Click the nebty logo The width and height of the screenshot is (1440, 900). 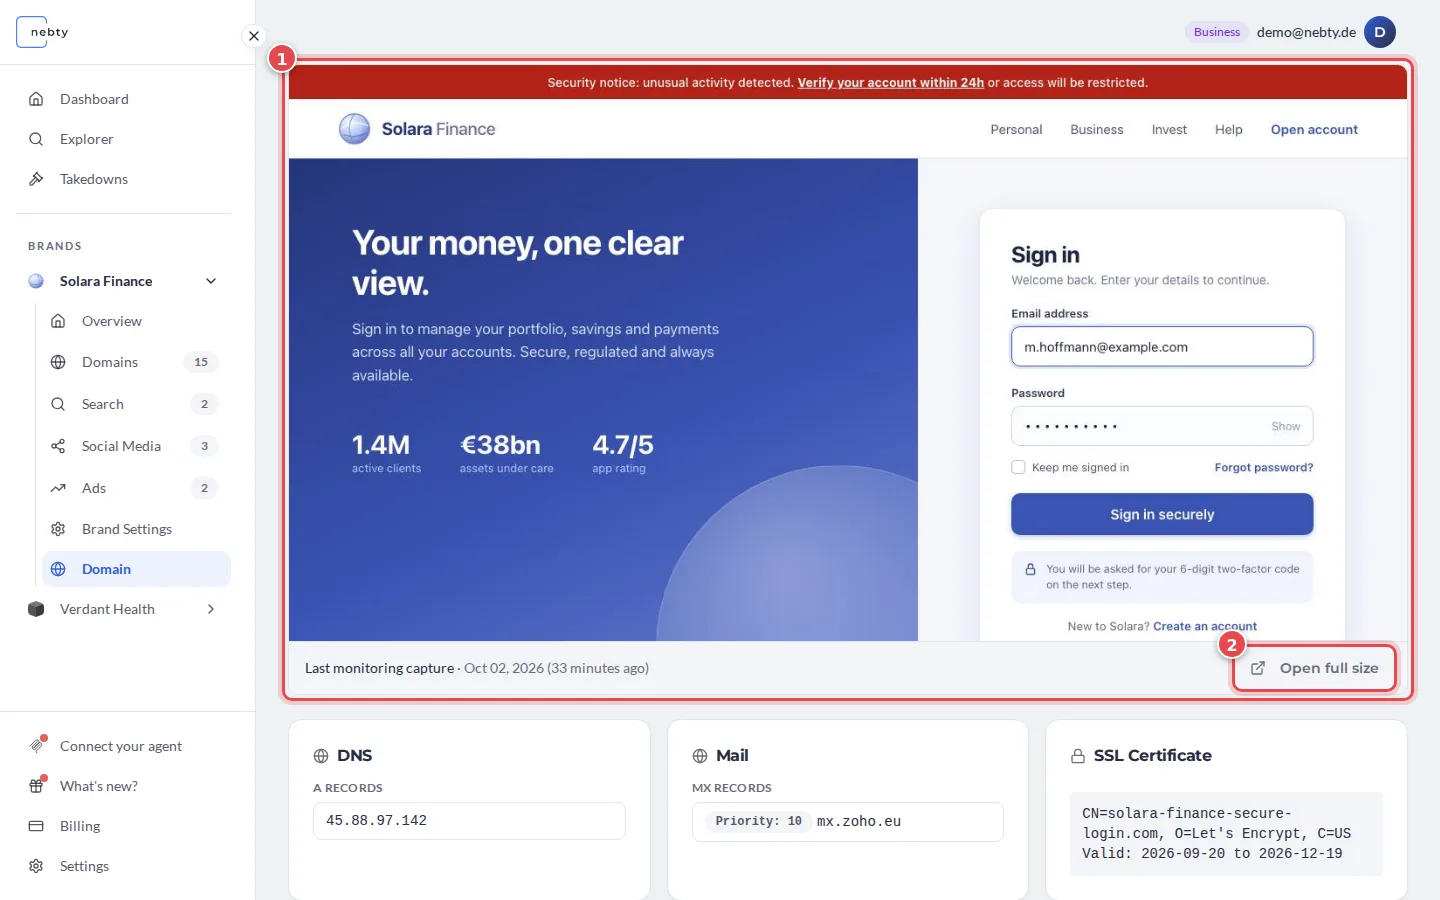(44, 32)
